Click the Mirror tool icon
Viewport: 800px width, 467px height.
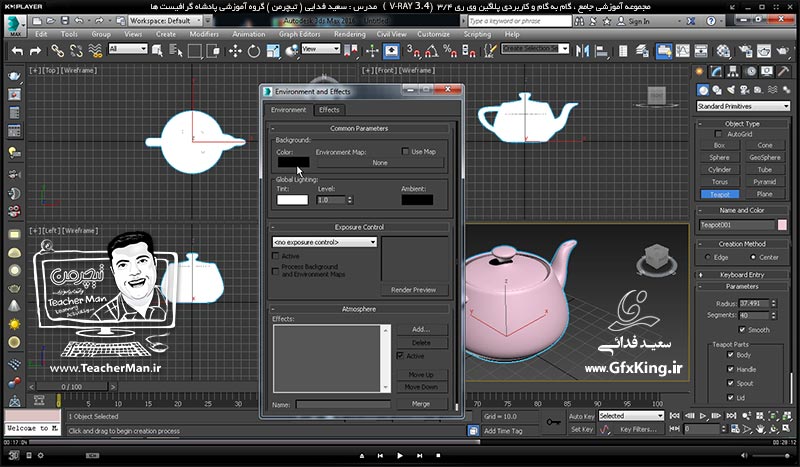pyautogui.click(x=582, y=51)
